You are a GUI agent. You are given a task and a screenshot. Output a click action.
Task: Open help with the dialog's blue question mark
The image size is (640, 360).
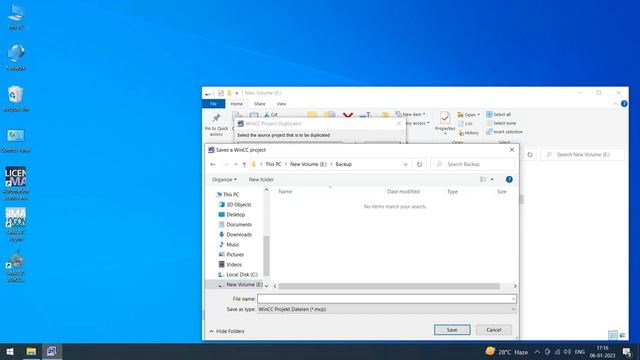pyautogui.click(x=509, y=180)
